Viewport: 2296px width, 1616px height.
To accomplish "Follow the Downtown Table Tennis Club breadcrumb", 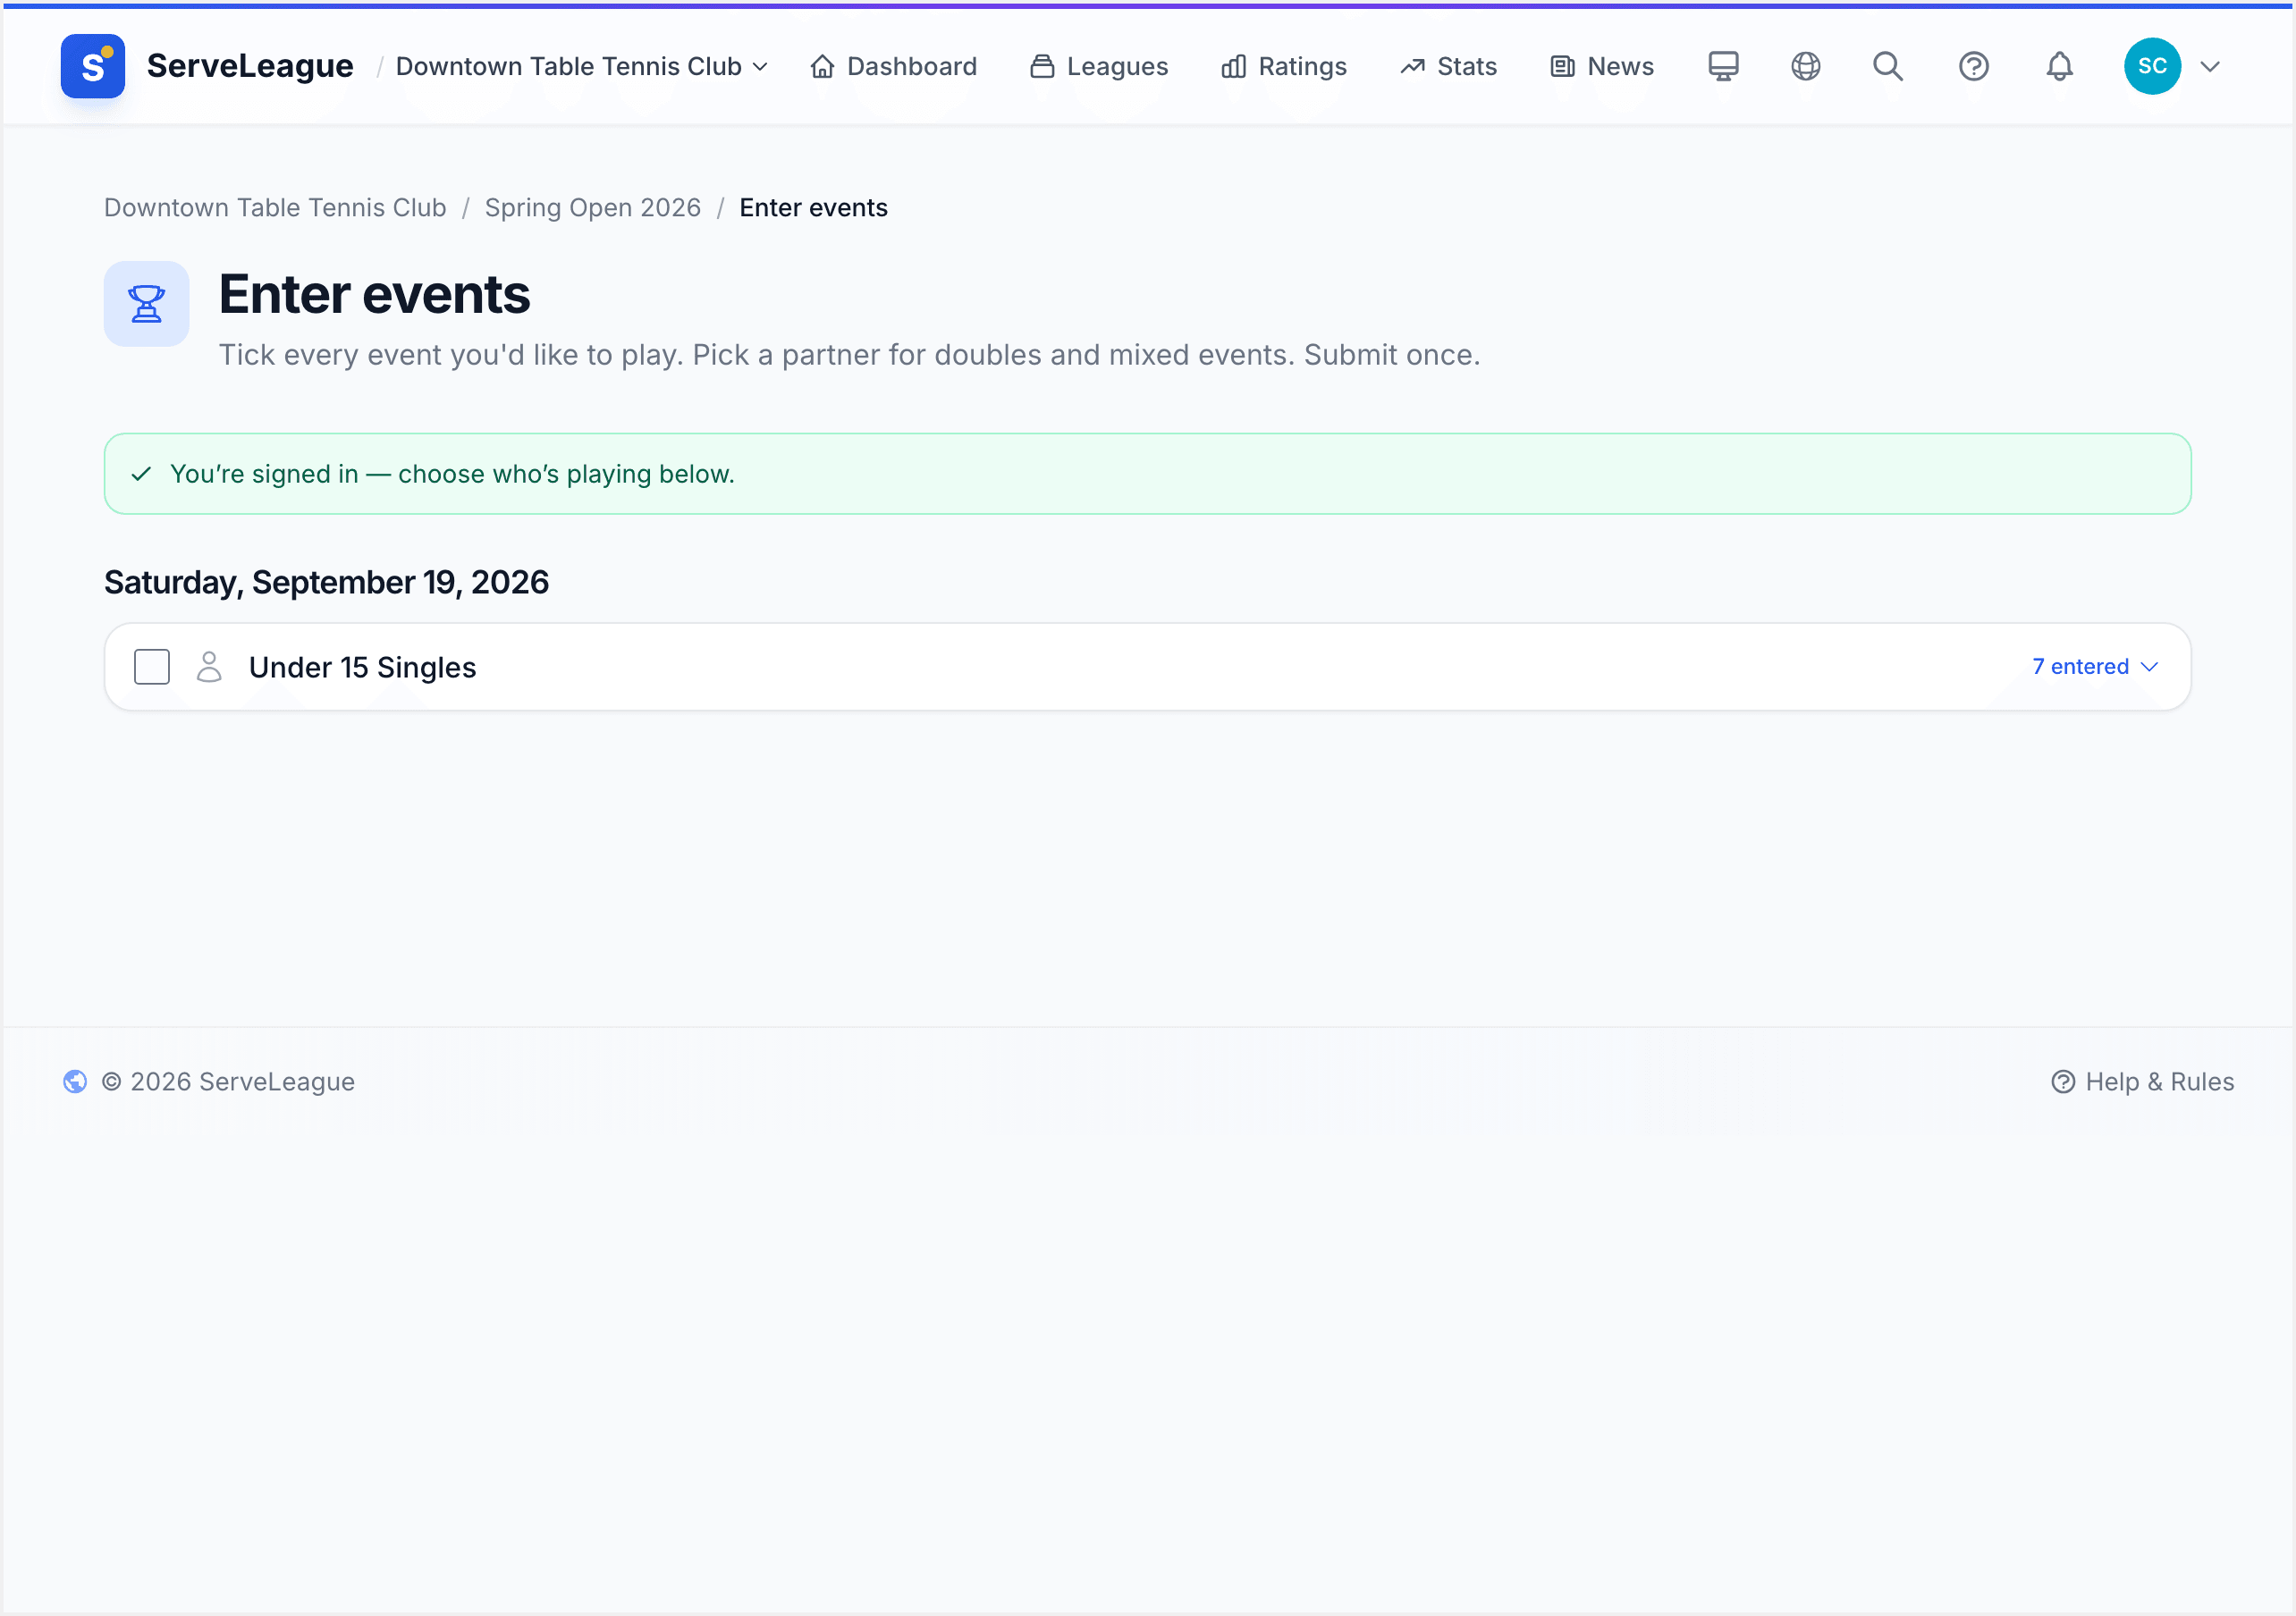I will coord(275,208).
